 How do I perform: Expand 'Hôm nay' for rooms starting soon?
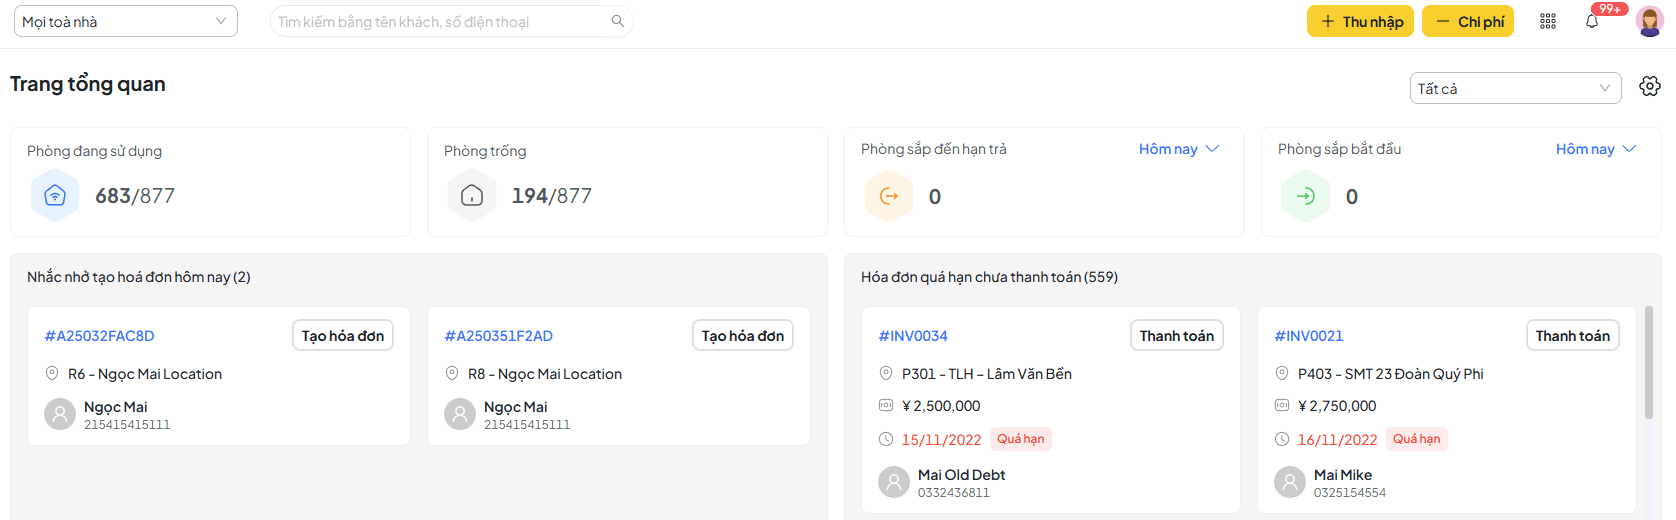click(x=1596, y=149)
